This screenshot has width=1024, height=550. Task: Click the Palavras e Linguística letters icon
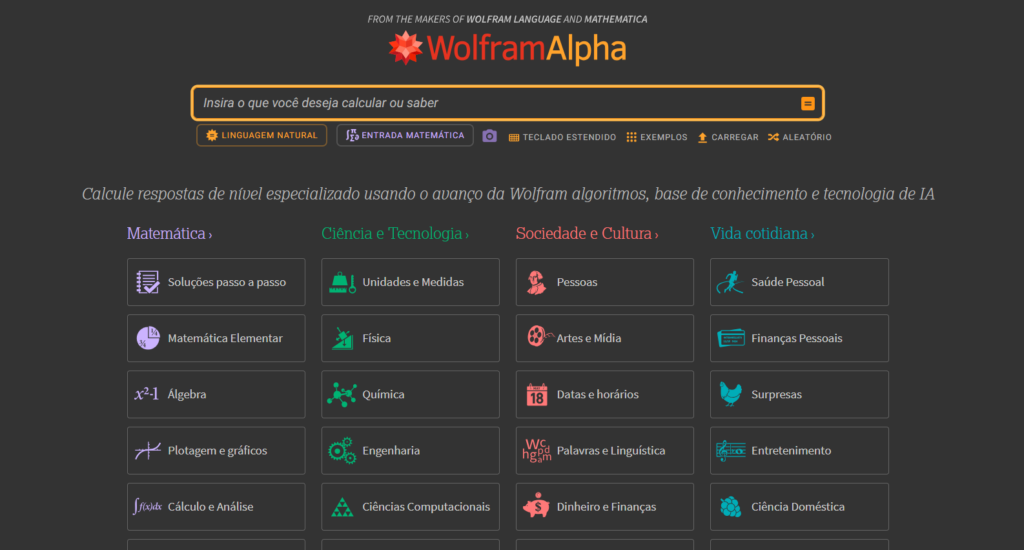[x=537, y=451]
